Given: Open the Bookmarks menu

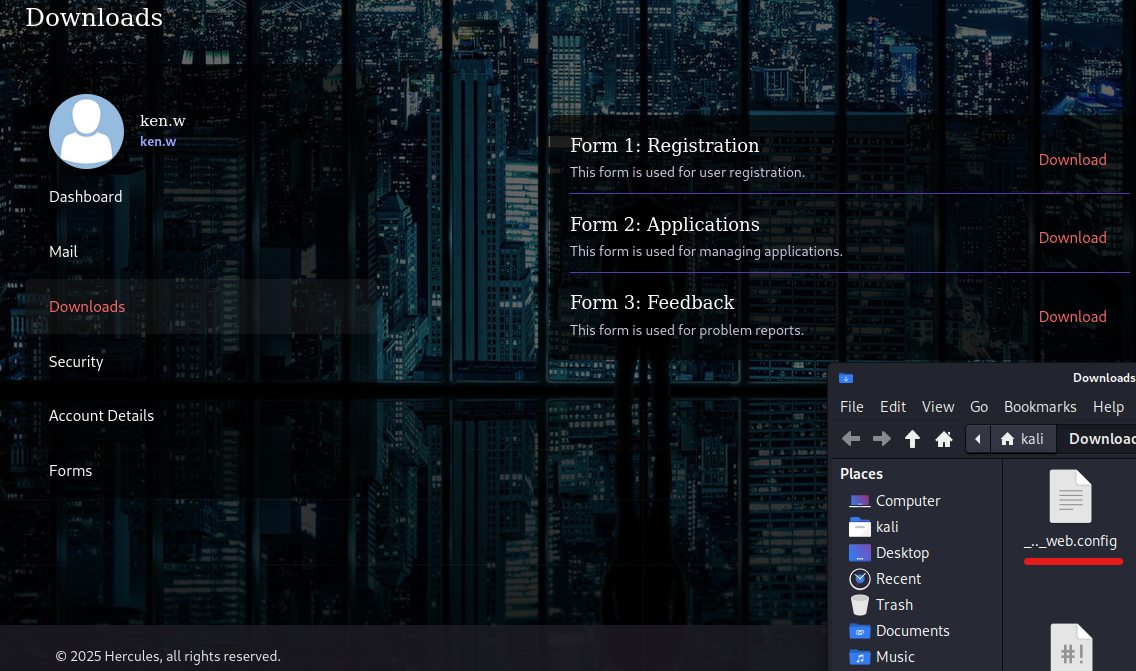Looking at the screenshot, I should (1040, 407).
